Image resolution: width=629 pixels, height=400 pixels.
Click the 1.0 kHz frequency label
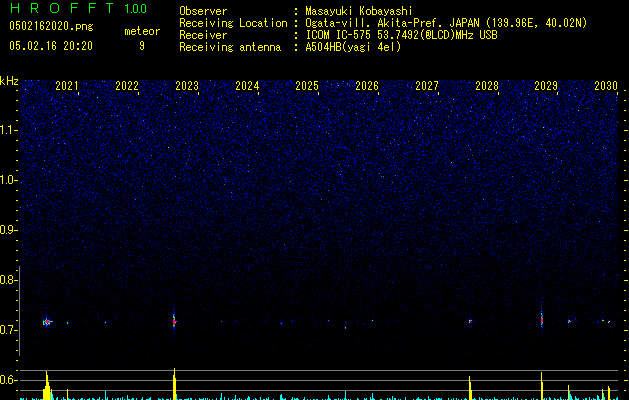click(x=8, y=180)
